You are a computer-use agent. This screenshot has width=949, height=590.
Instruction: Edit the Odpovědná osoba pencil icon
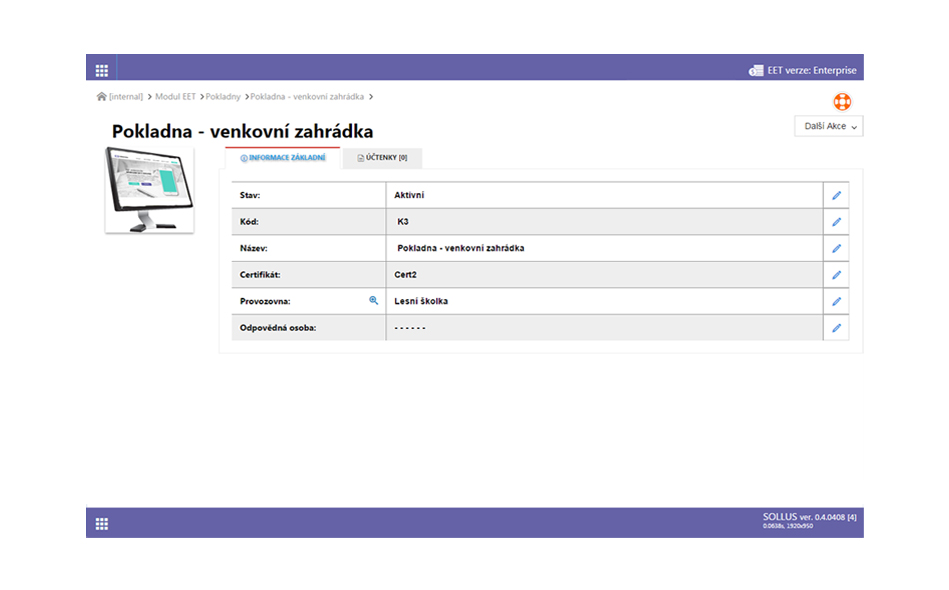[x=836, y=328]
